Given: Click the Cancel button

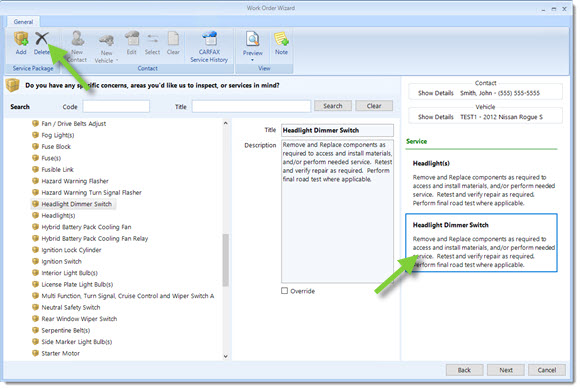Looking at the screenshot, I should coord(547,370).
